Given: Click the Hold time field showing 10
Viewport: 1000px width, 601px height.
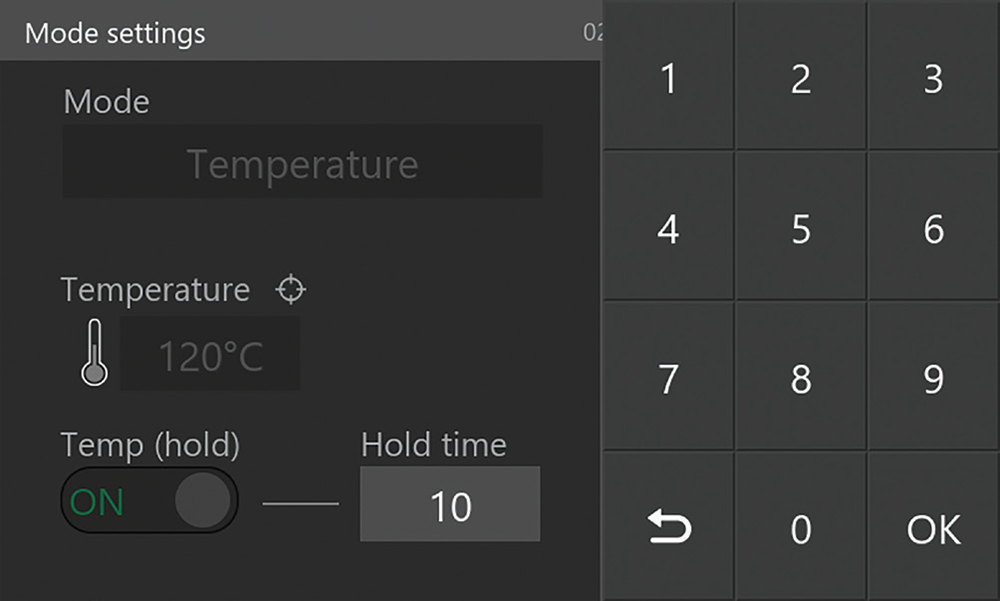Looking at the screenshot, I should point(450,505).
